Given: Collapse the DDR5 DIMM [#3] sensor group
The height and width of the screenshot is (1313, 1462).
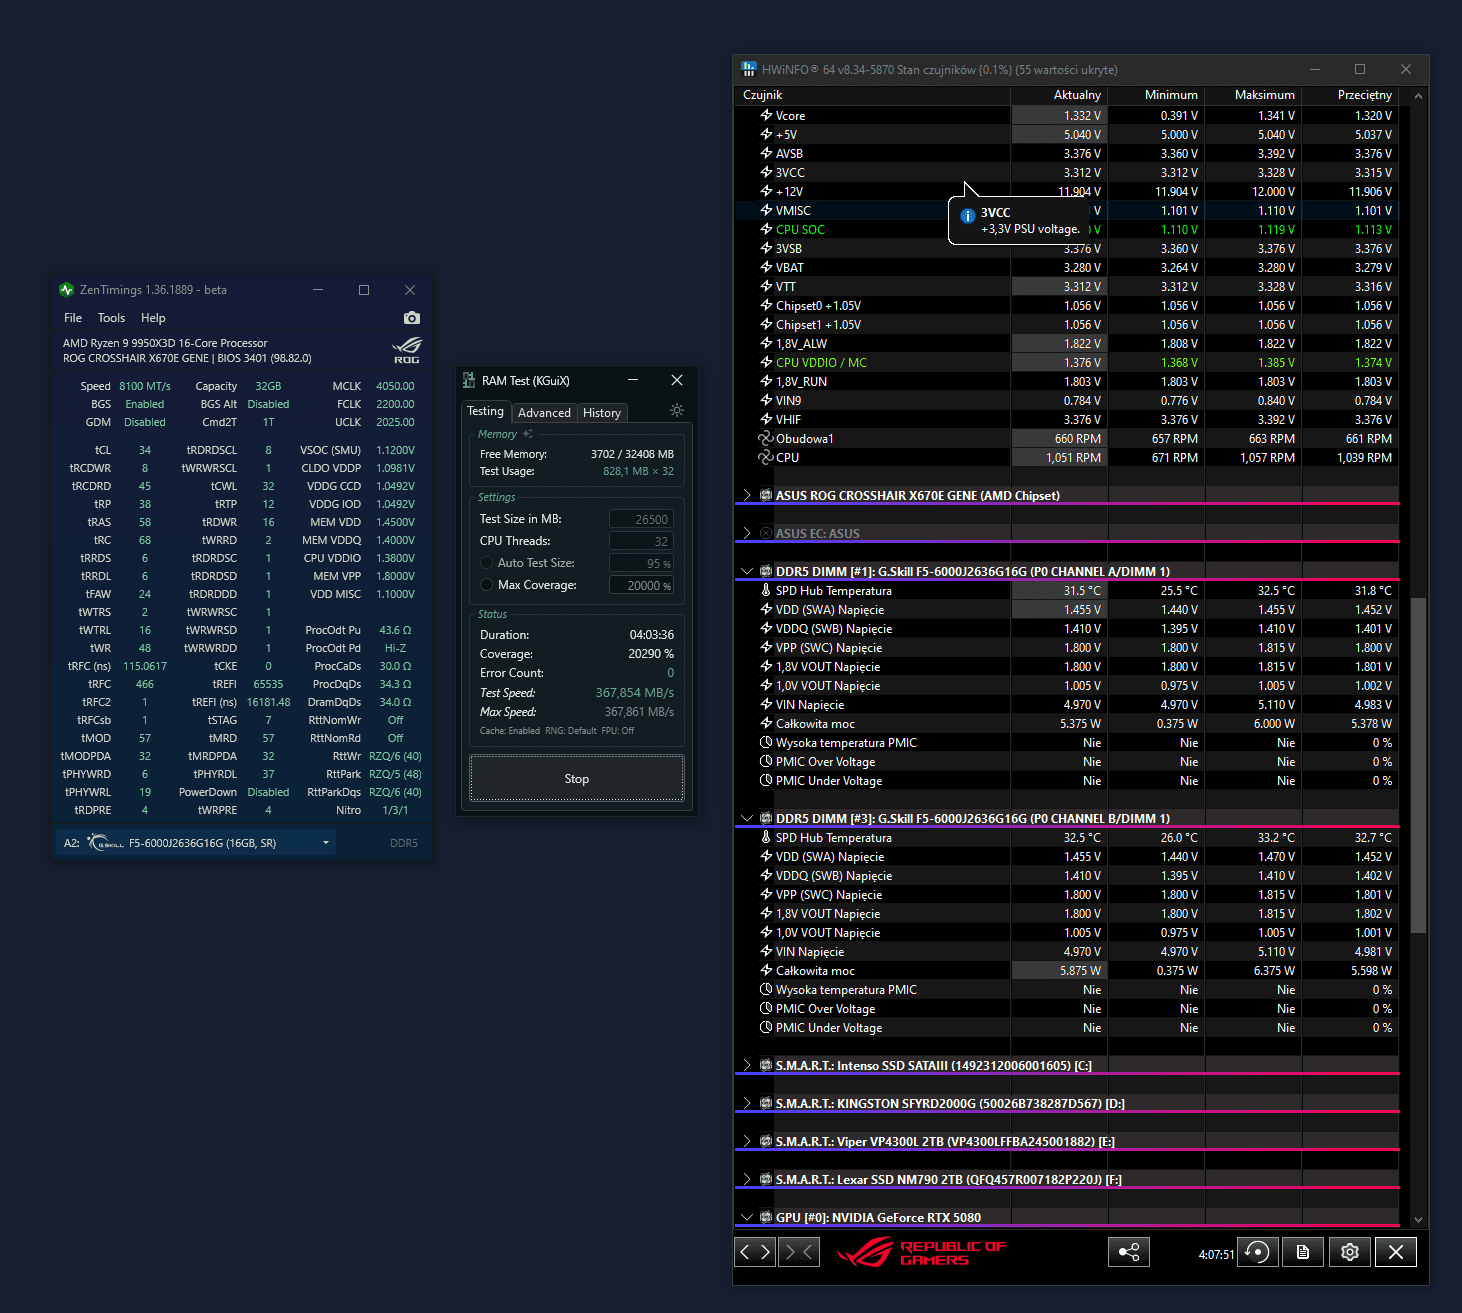Looking at the screenshot, I should pyautogui.click(x=746, y=819).
